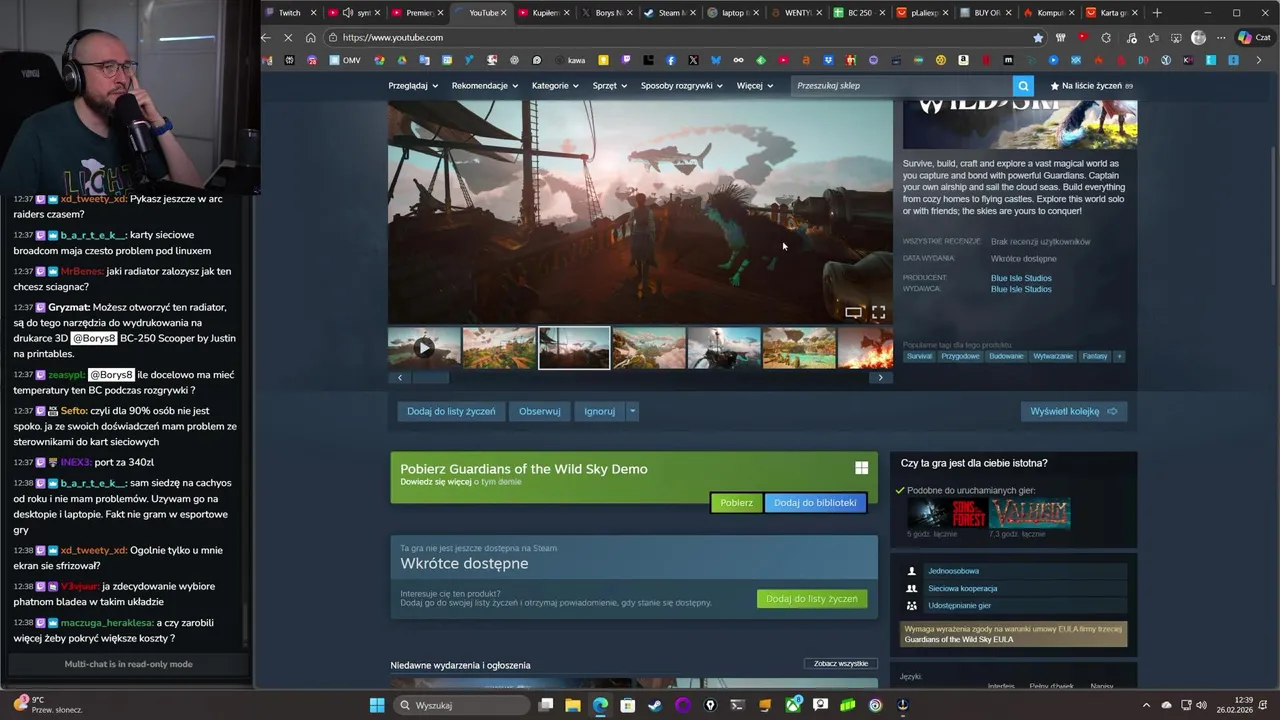Switch trailer player to theater mode icon

[853, 313]
